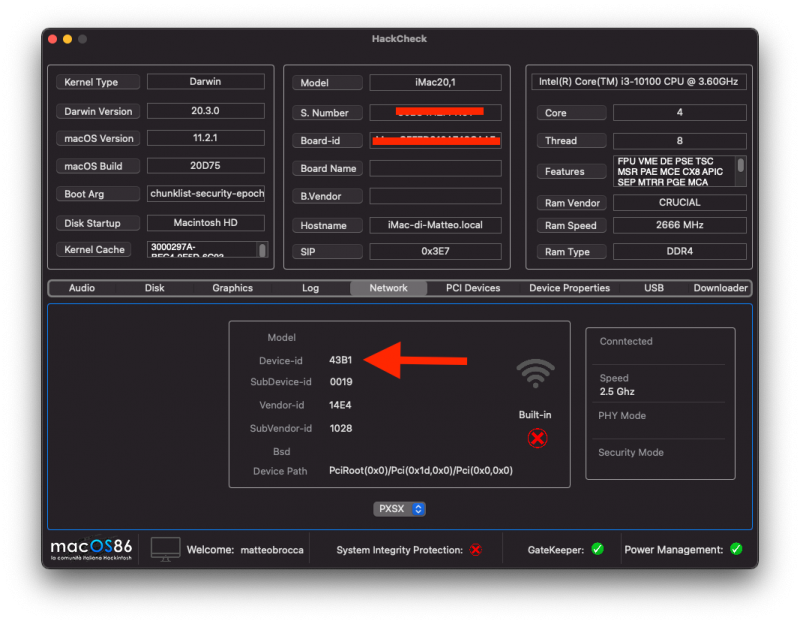This screenshot has width=800, height=624.
Task: Click the CPU name field
Action: [639, 82]
